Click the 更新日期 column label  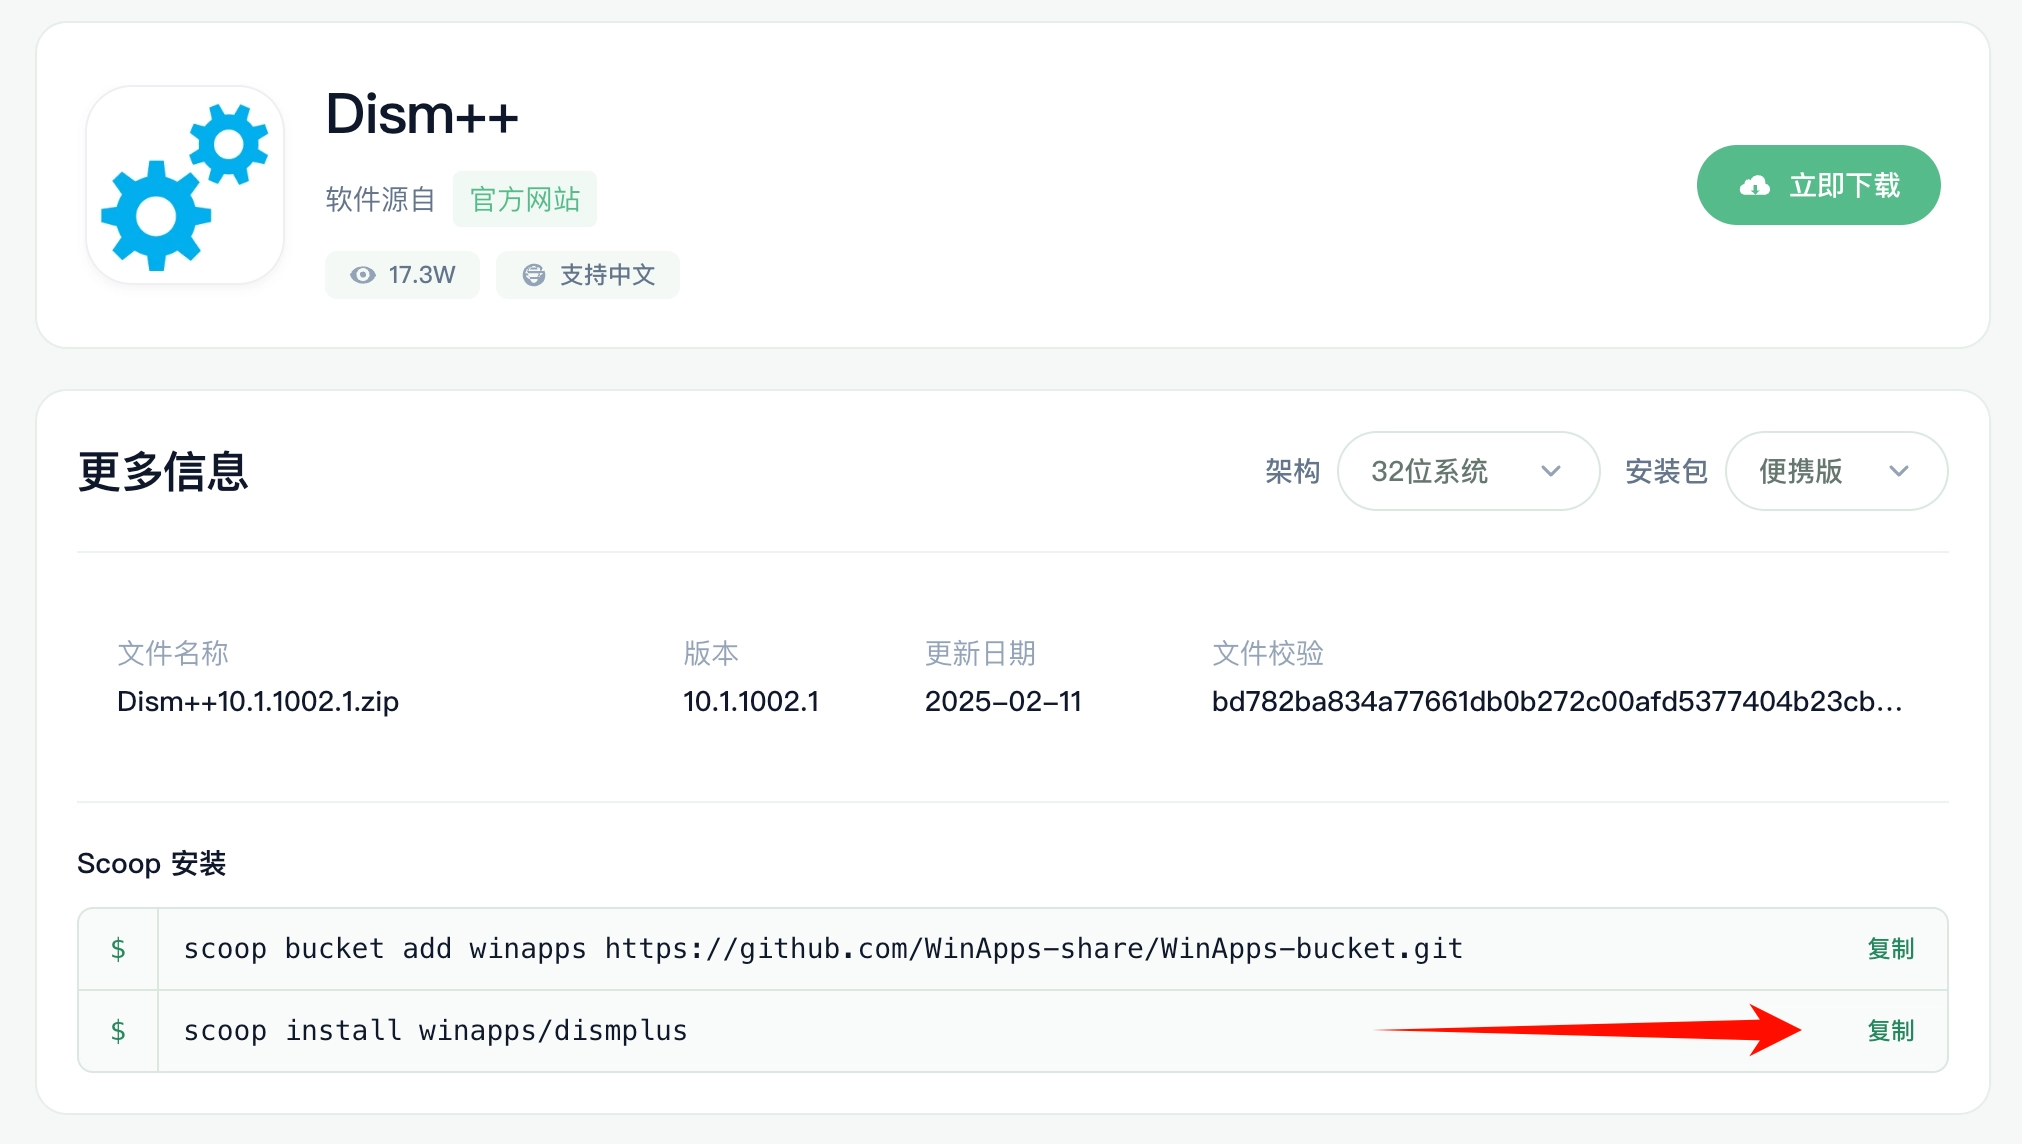click(x=980, y=653)
